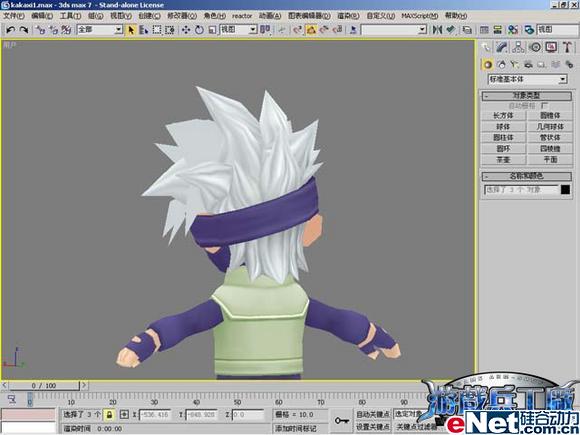Switch to the Hierarchy command panel tab
Image resolution: width=580 pixels, height=435 pixels.
tap(518, 47)
